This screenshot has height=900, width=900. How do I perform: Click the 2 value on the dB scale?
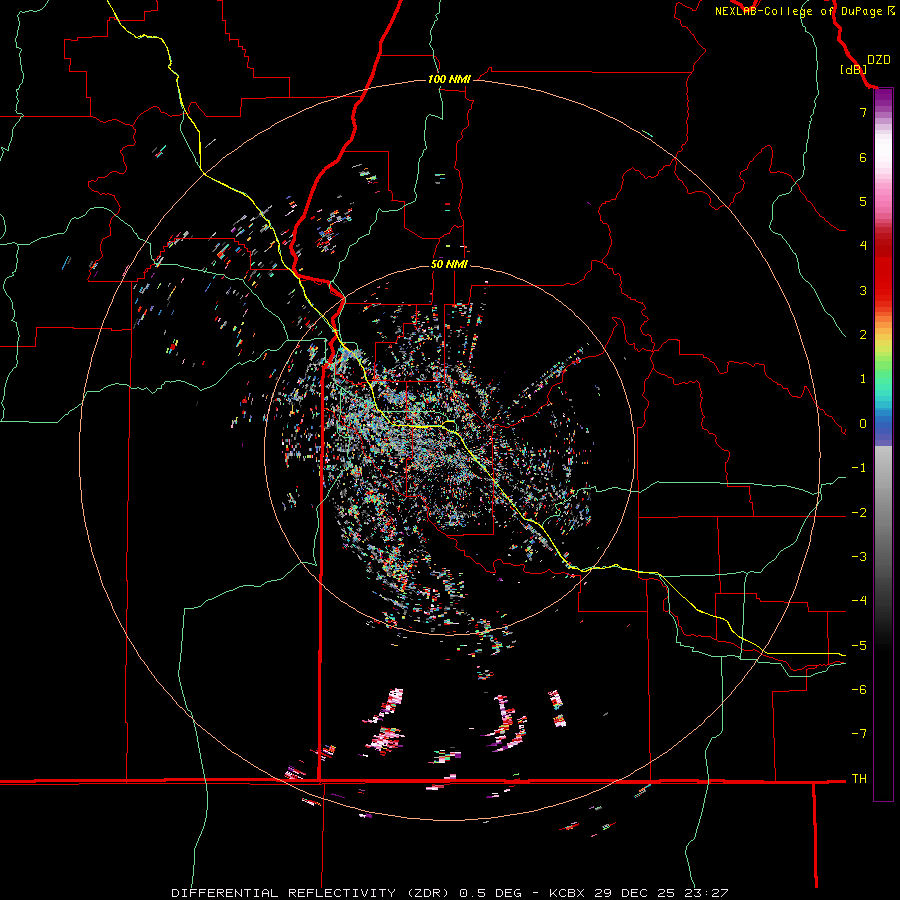pos(863,335)
